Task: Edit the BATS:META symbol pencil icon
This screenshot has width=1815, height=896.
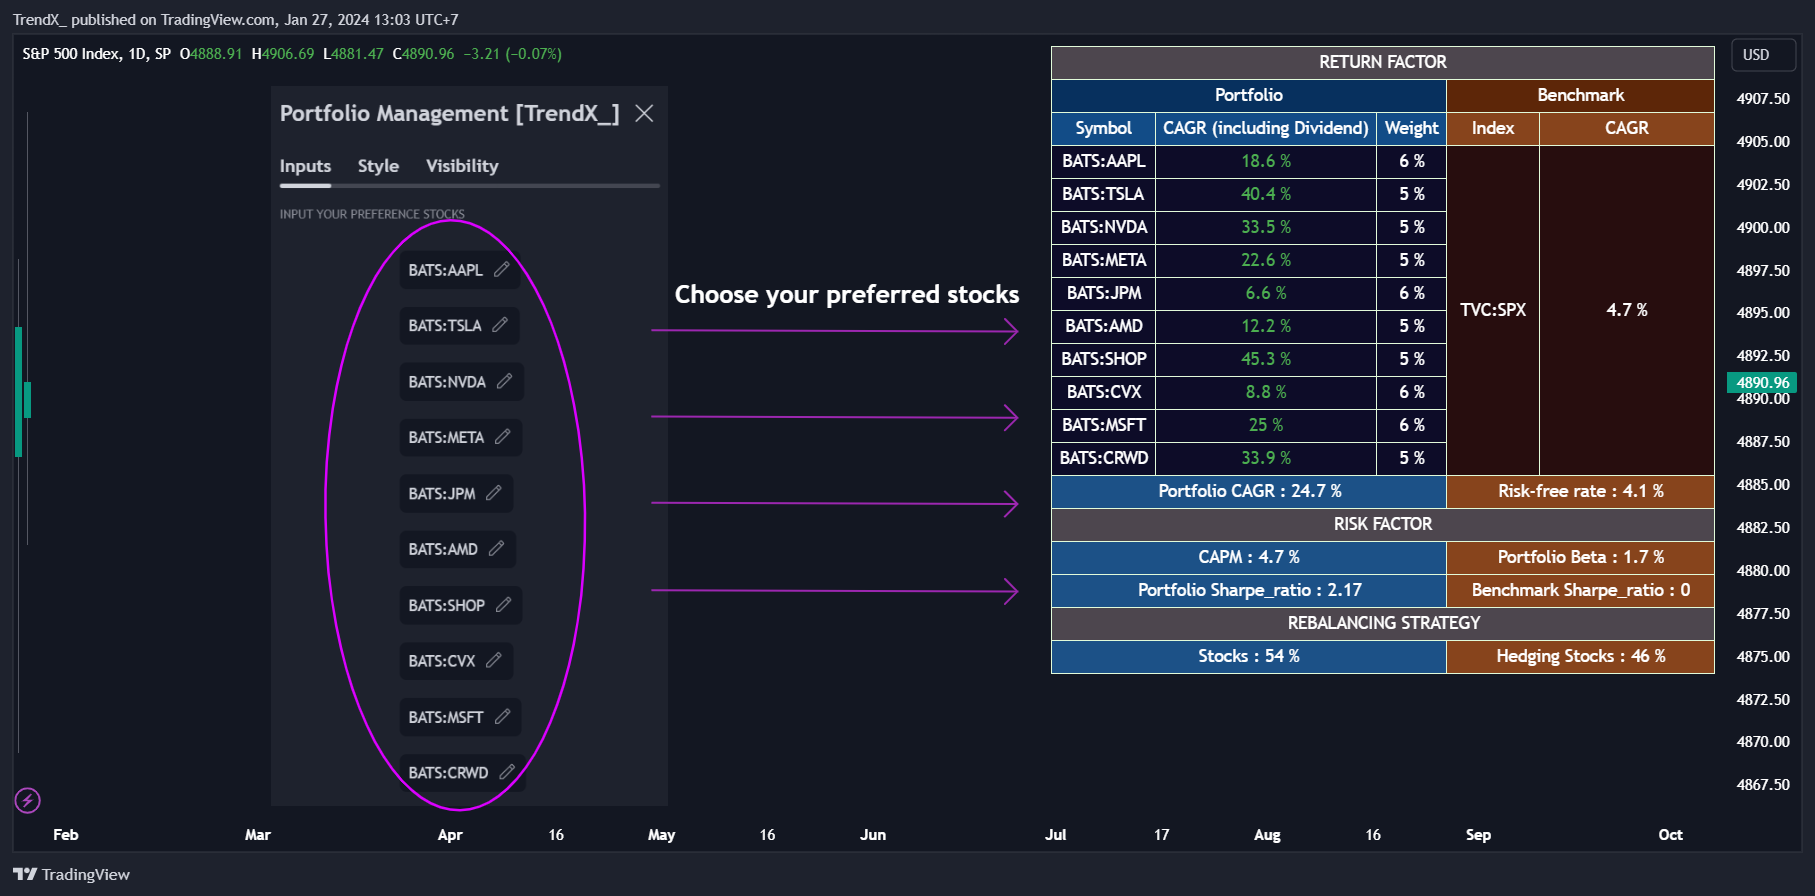Action: point(502,437)
